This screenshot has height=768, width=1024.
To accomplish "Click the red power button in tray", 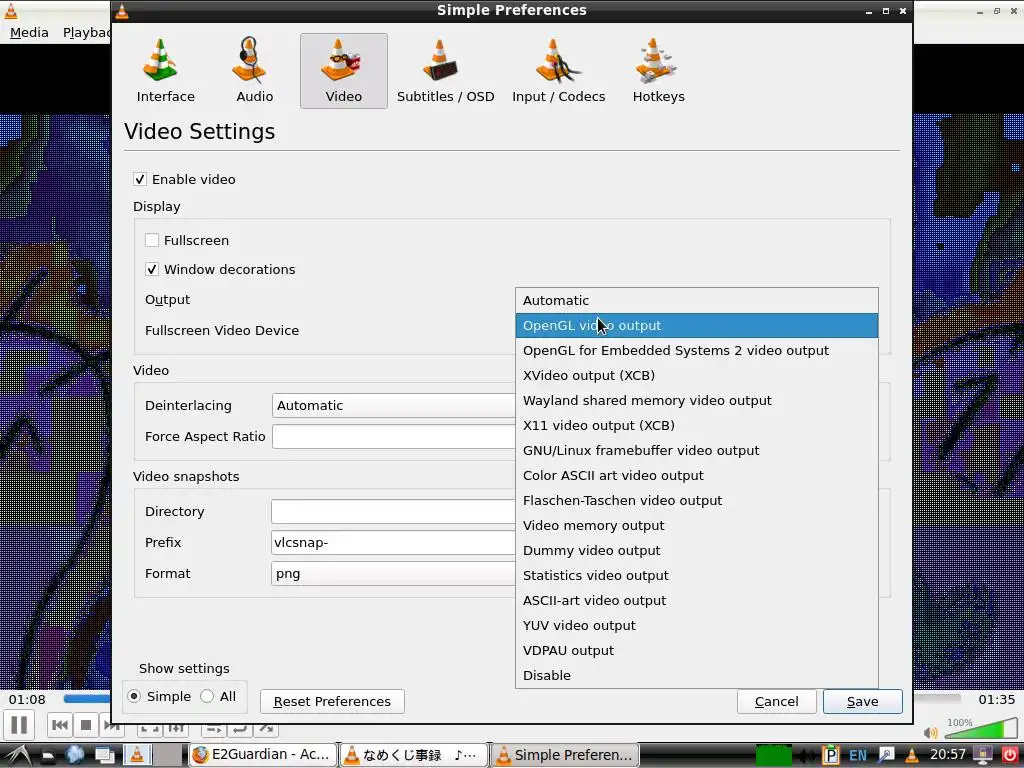I will [x=1011, y=755].
